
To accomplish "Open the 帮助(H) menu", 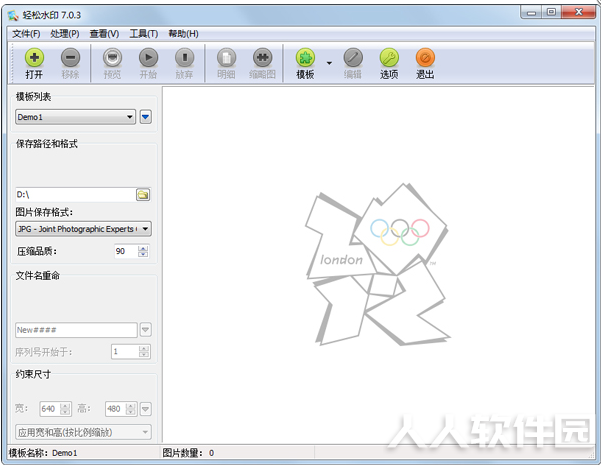I will point(183,34).
